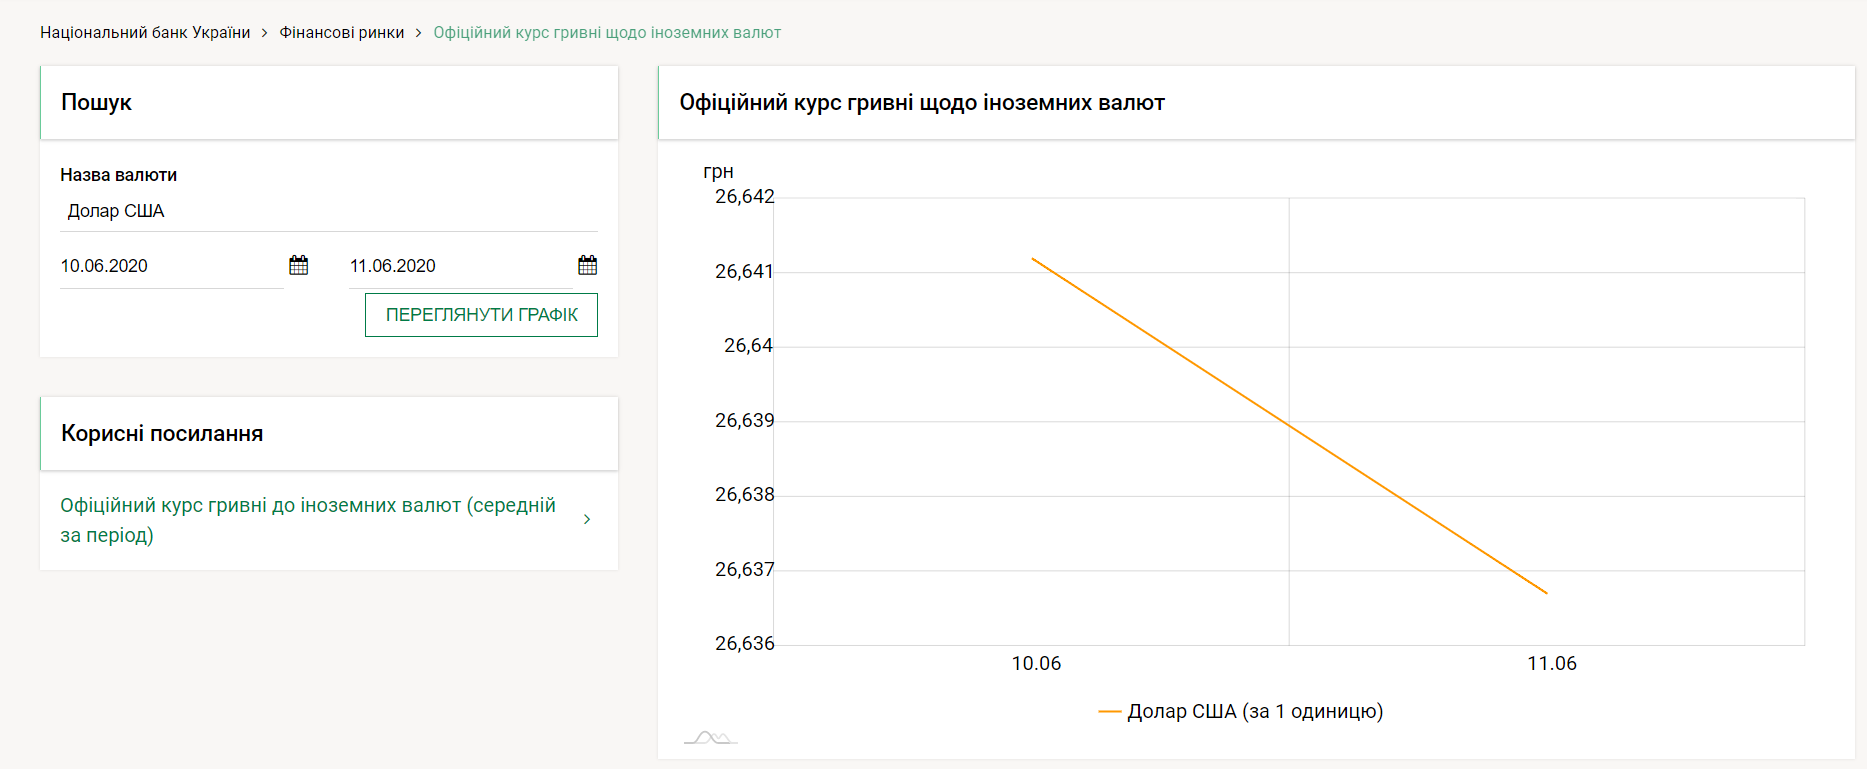Click the Пошук panel heading

pos(96,103)
